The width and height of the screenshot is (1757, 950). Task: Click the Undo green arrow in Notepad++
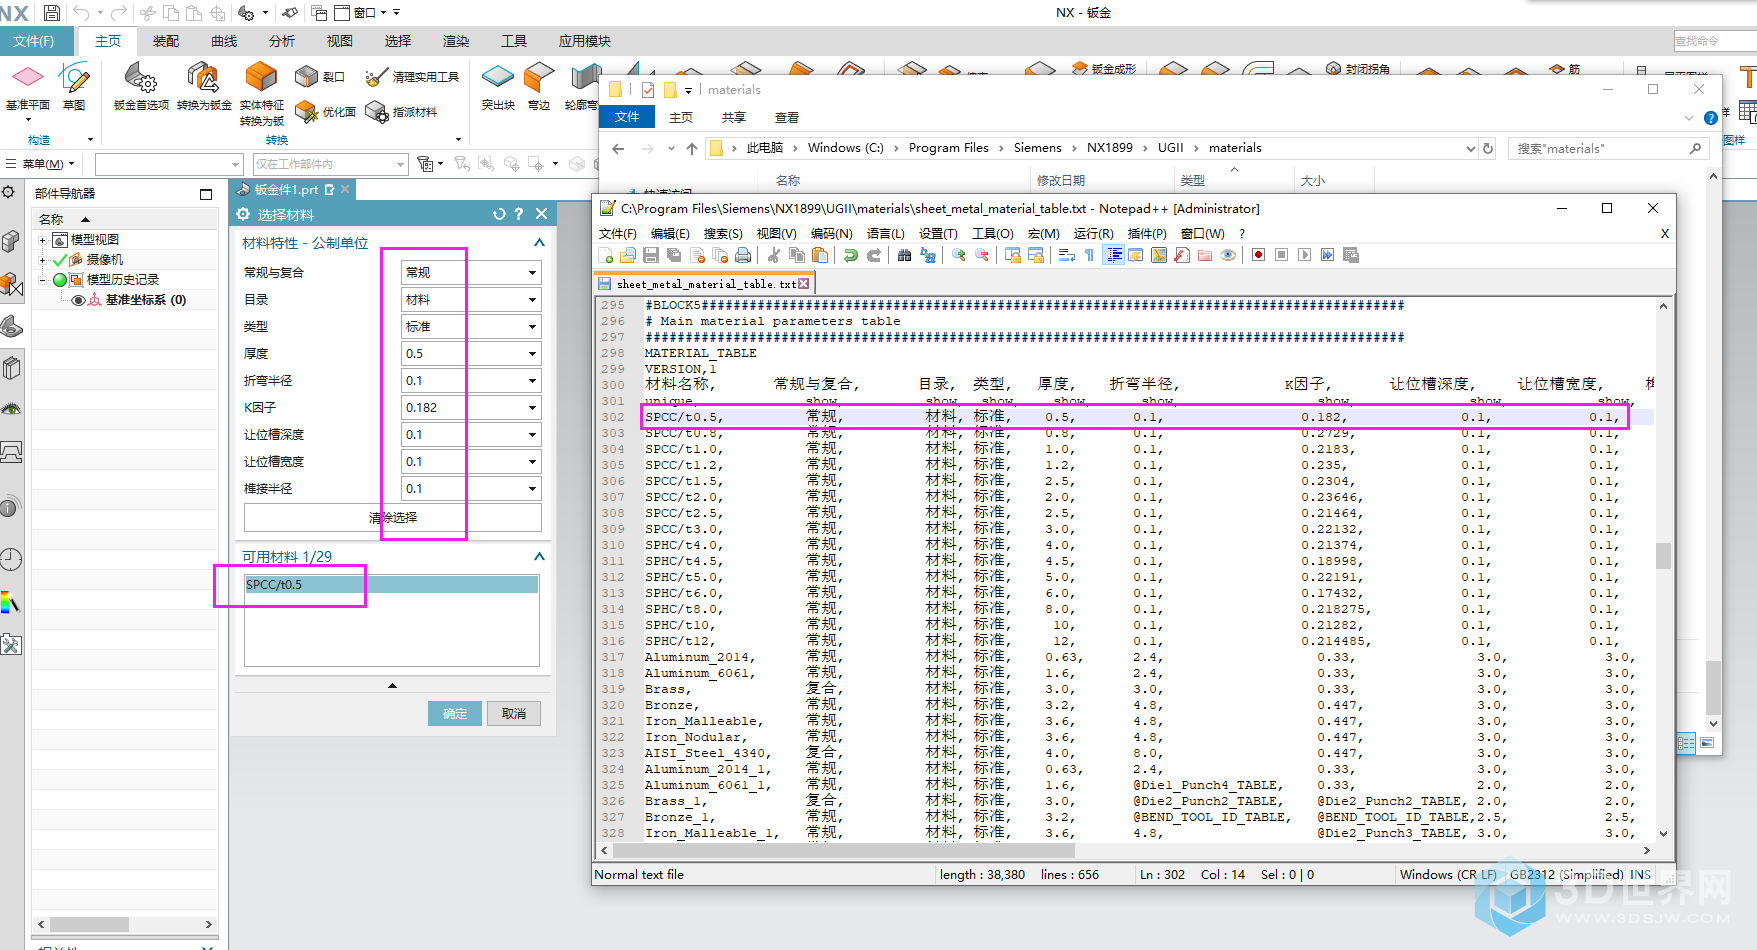click(851, 255)
